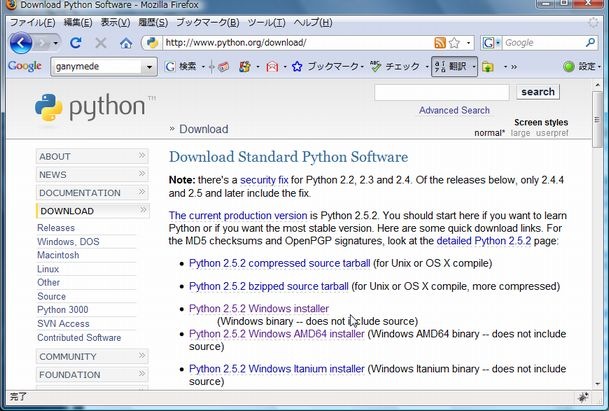Switch screen style to large

[520, 133]
